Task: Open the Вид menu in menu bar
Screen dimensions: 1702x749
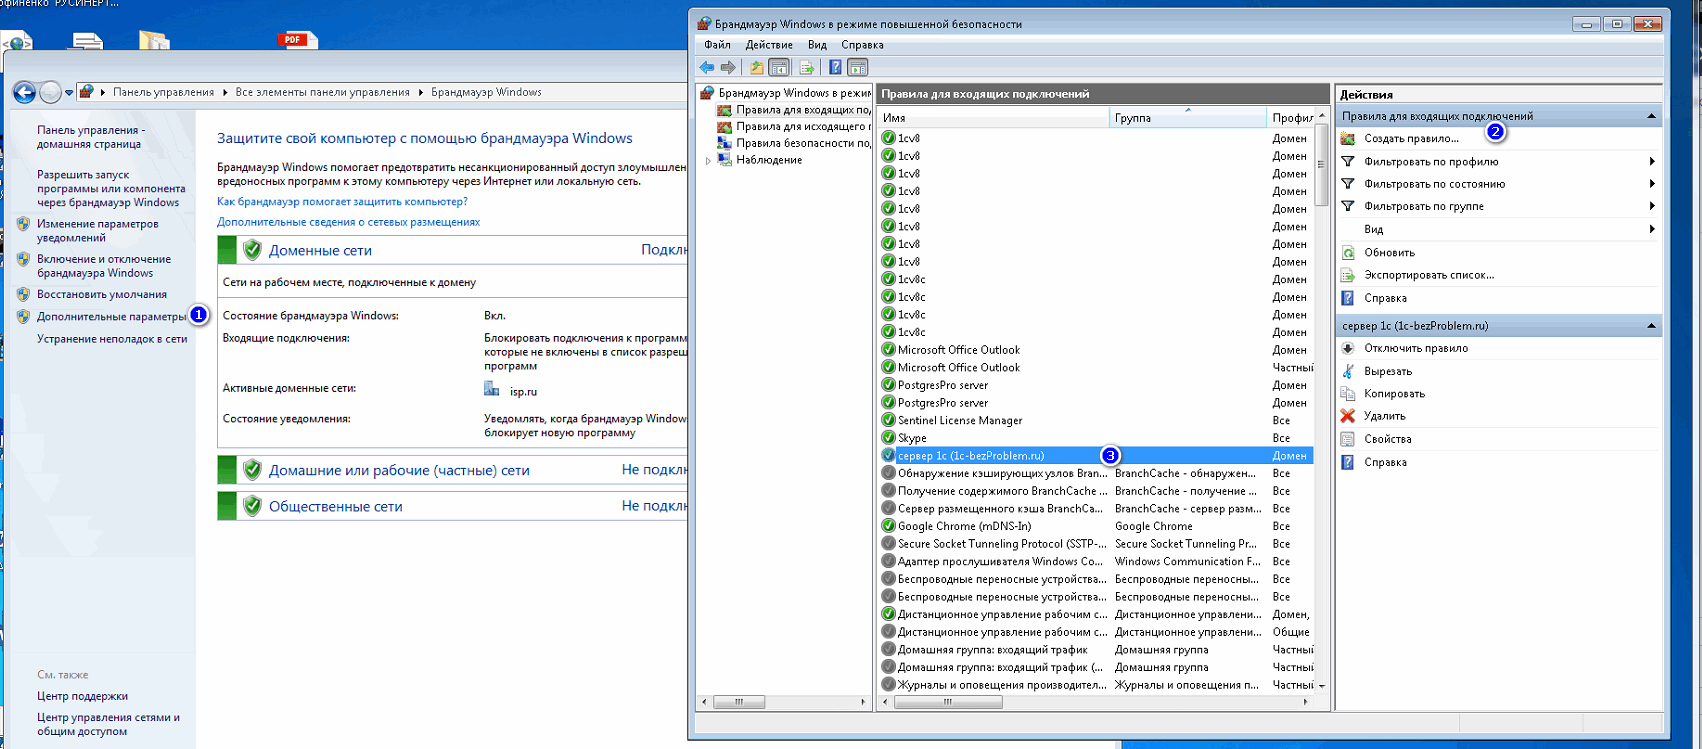Action: (817, 45)
